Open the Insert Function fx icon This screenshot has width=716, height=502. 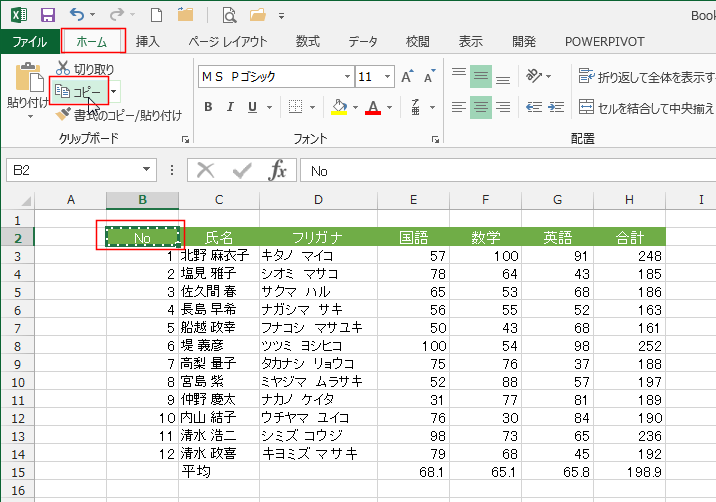tap(278, 171)
